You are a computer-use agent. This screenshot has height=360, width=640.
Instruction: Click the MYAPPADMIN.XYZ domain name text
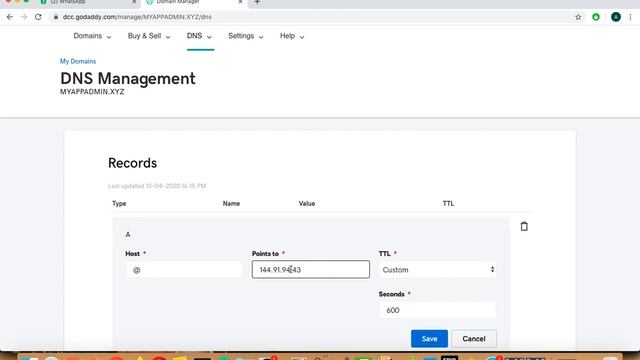(92, 92)
